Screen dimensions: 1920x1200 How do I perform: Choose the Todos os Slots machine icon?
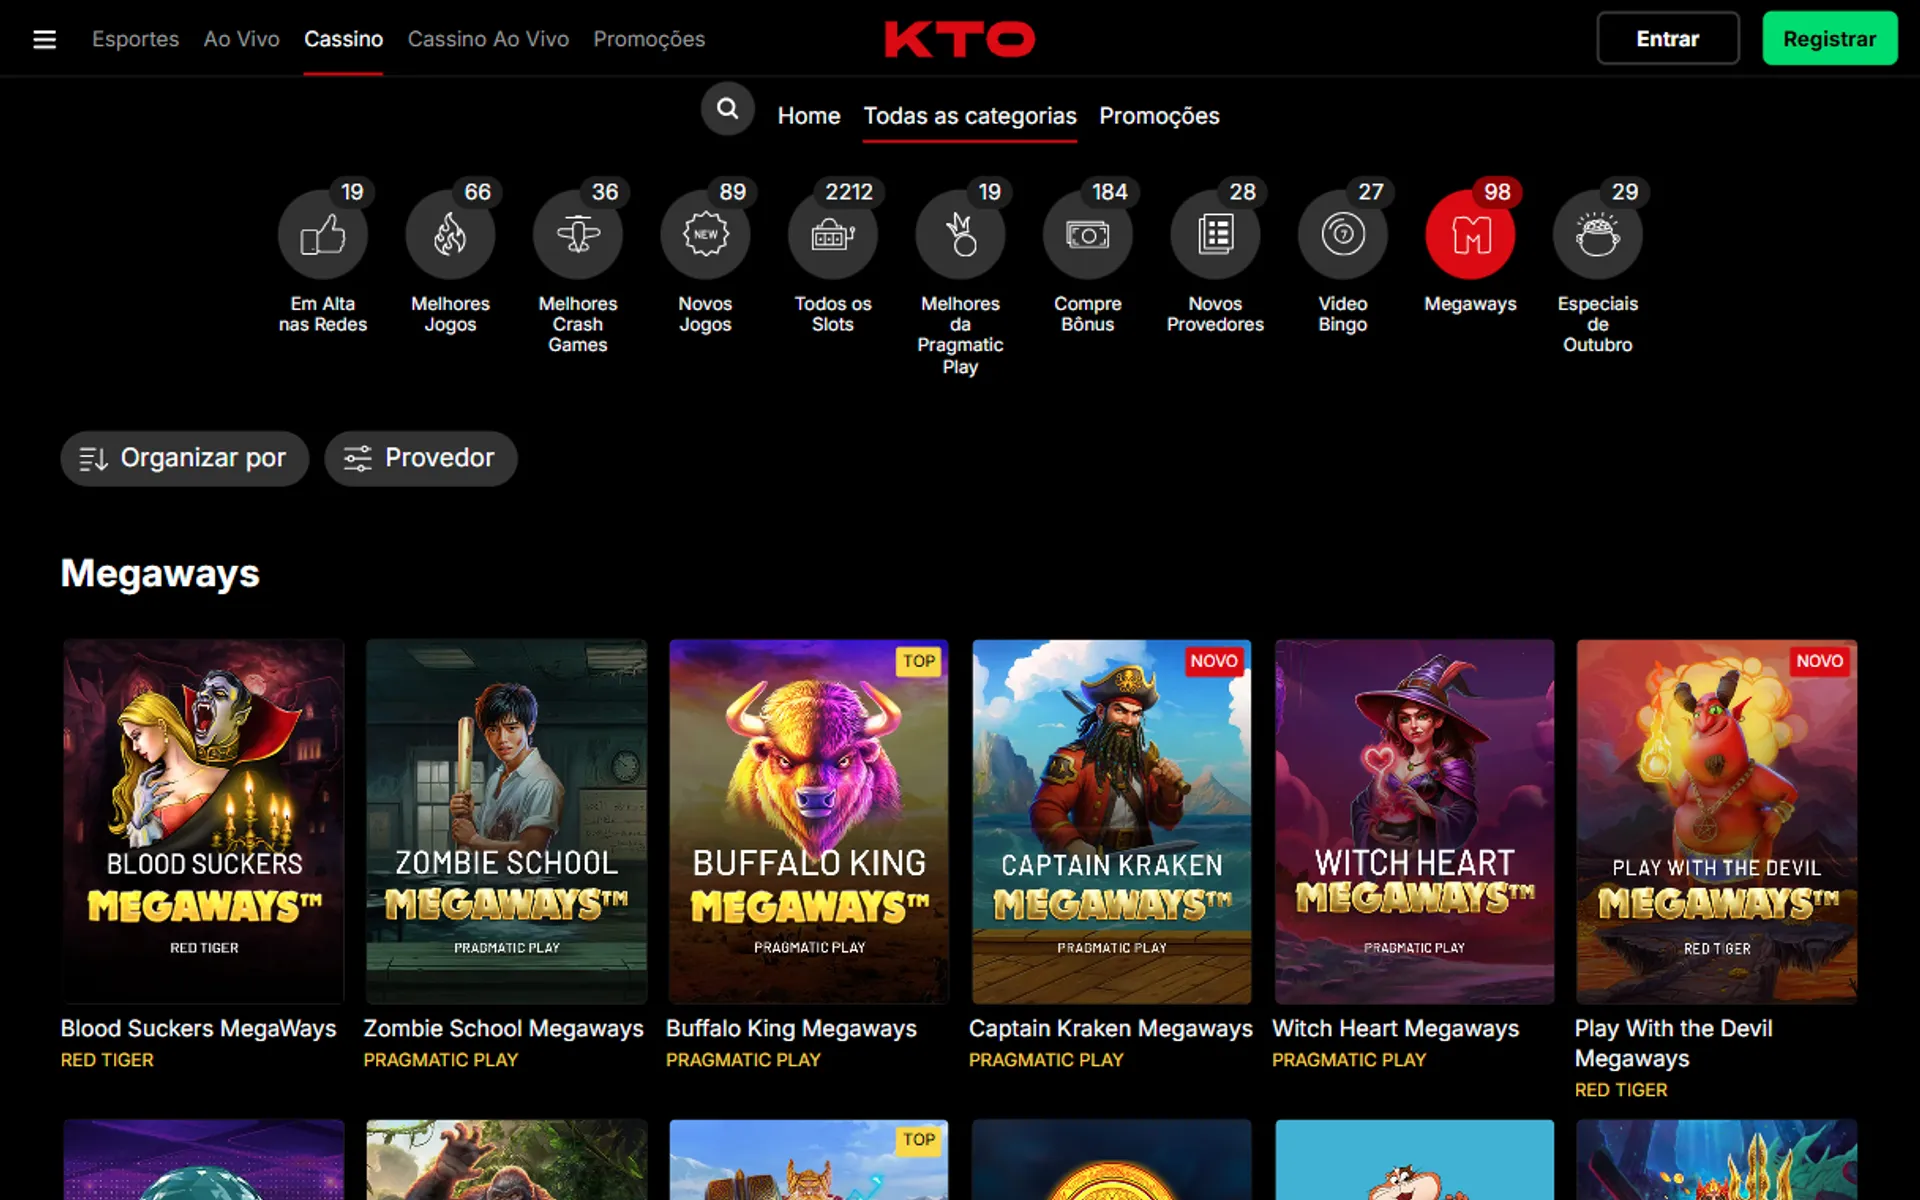click(x=832, y=235)
